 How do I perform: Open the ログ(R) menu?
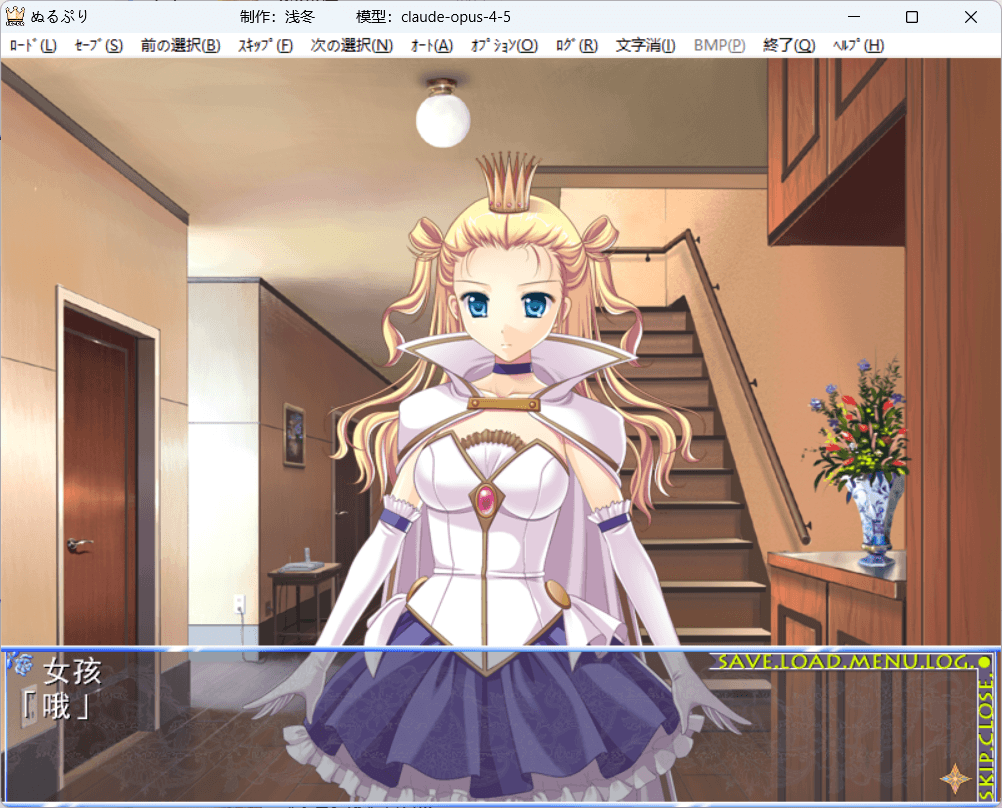(x=576, y=46)
